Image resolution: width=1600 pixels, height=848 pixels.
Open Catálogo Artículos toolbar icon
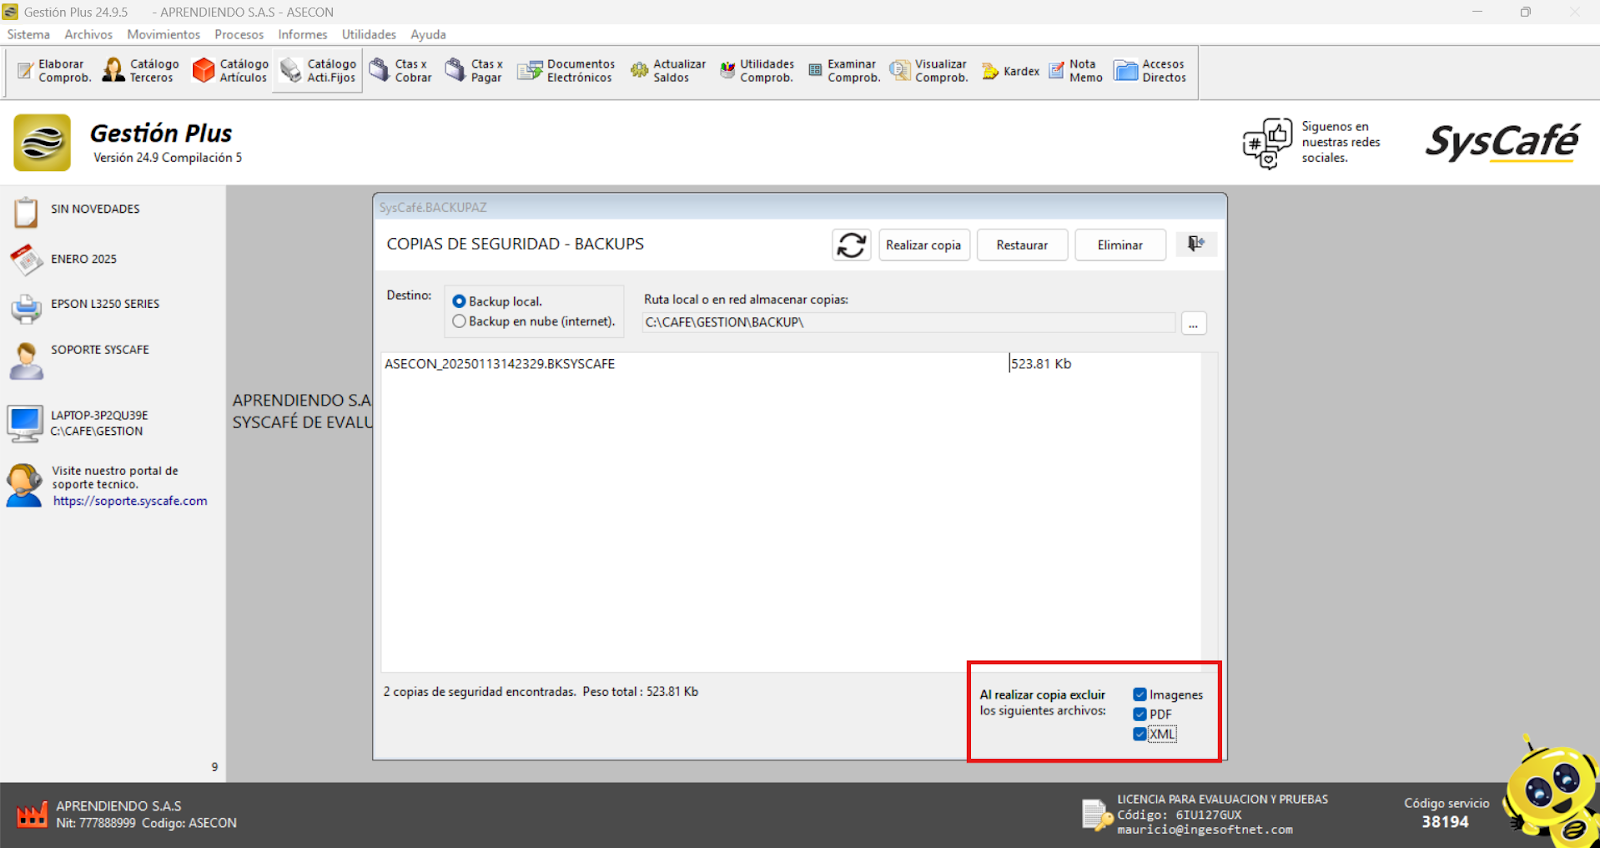[x=230, y=71]
